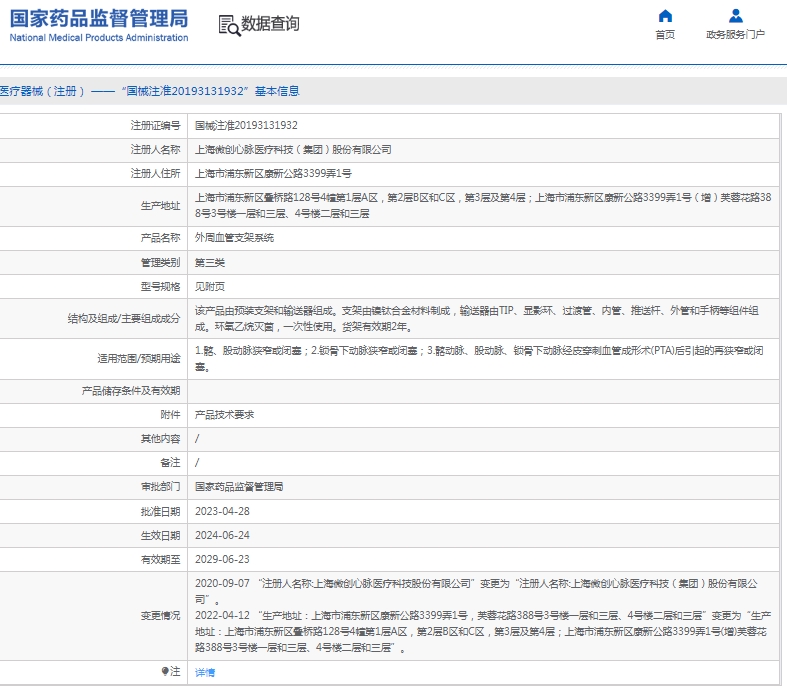Select effective date 2024-06-24

[x=222, y=535]
